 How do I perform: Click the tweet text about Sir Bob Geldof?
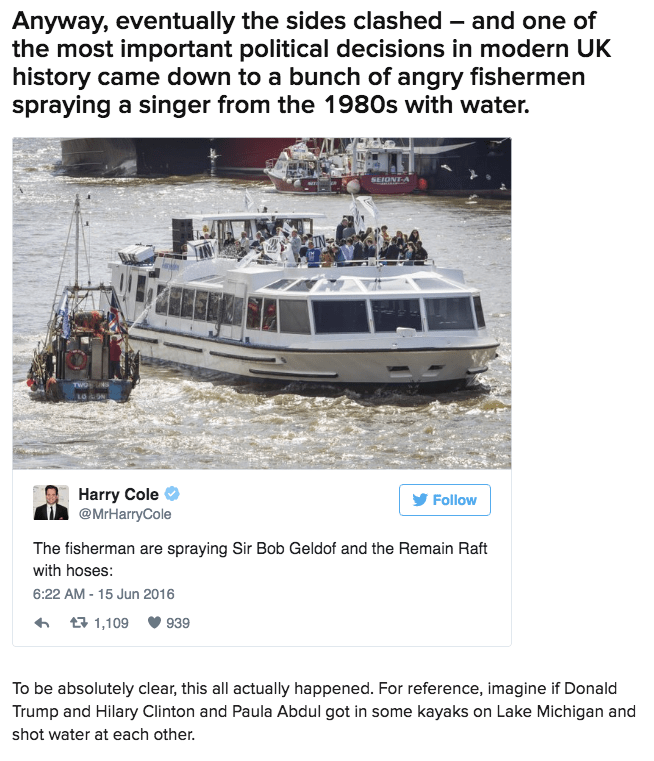(260, 559)
